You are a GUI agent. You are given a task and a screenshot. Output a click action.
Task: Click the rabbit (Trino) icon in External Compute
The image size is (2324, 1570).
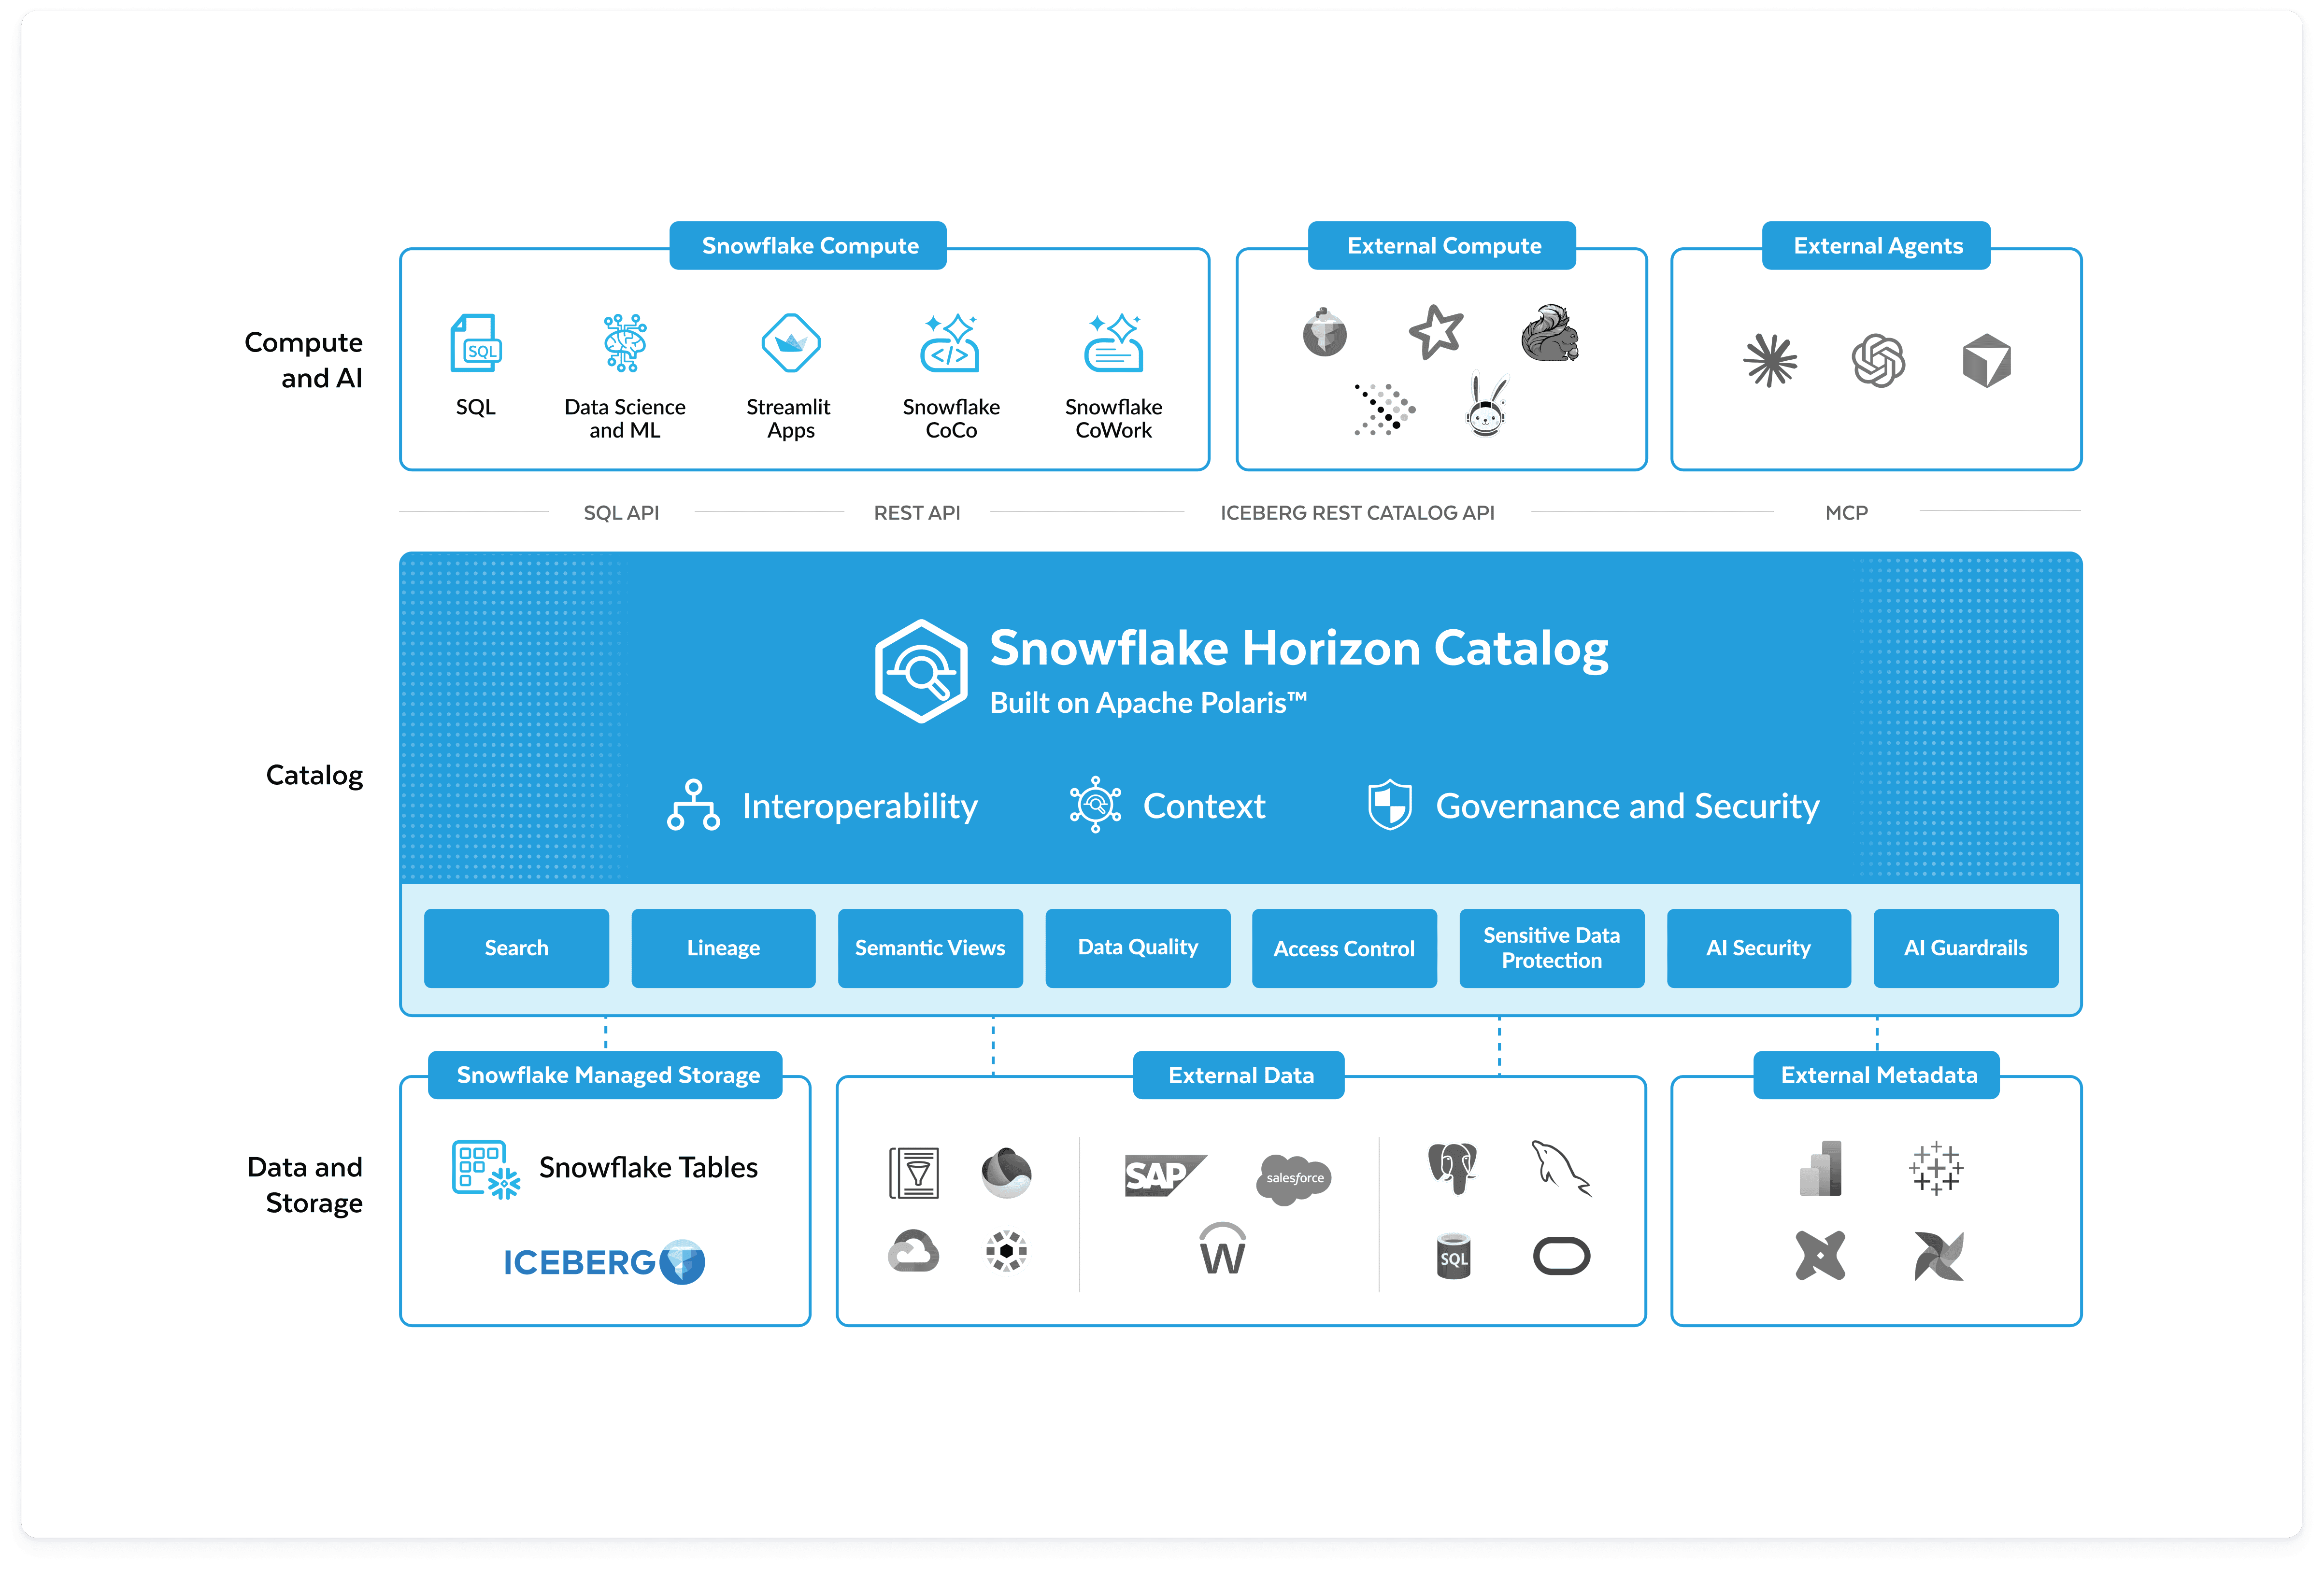(x=1486, y=406)
